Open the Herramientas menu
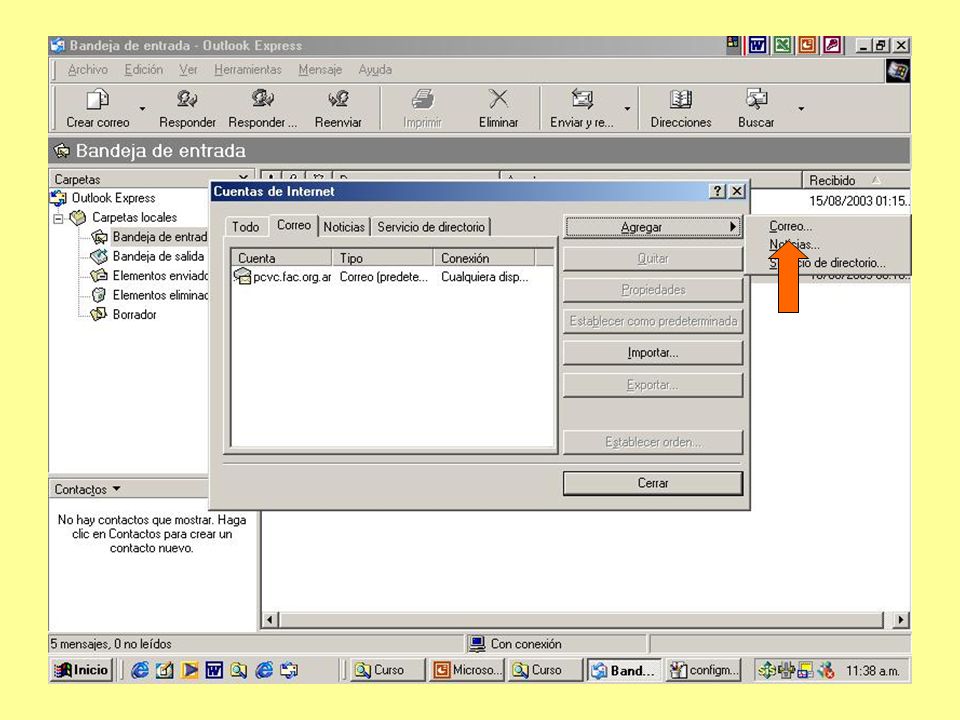The width and height of the screenshot is (960, 720). (x=248, y=70)
